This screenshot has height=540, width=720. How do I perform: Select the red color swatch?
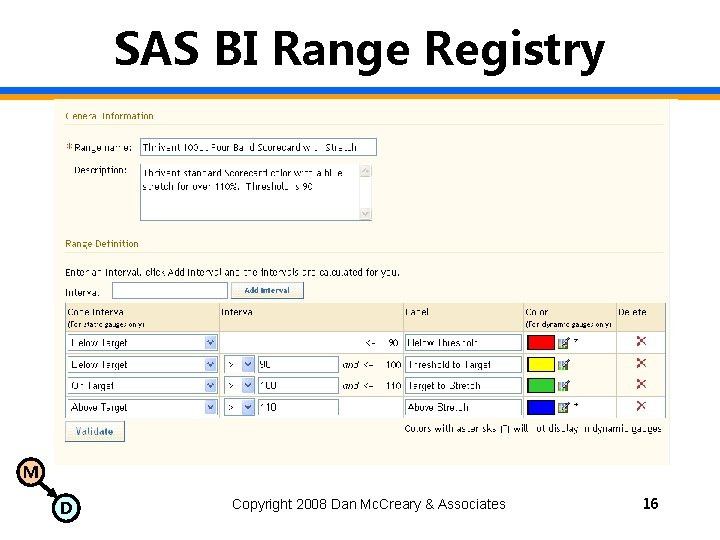pos(540,343)
